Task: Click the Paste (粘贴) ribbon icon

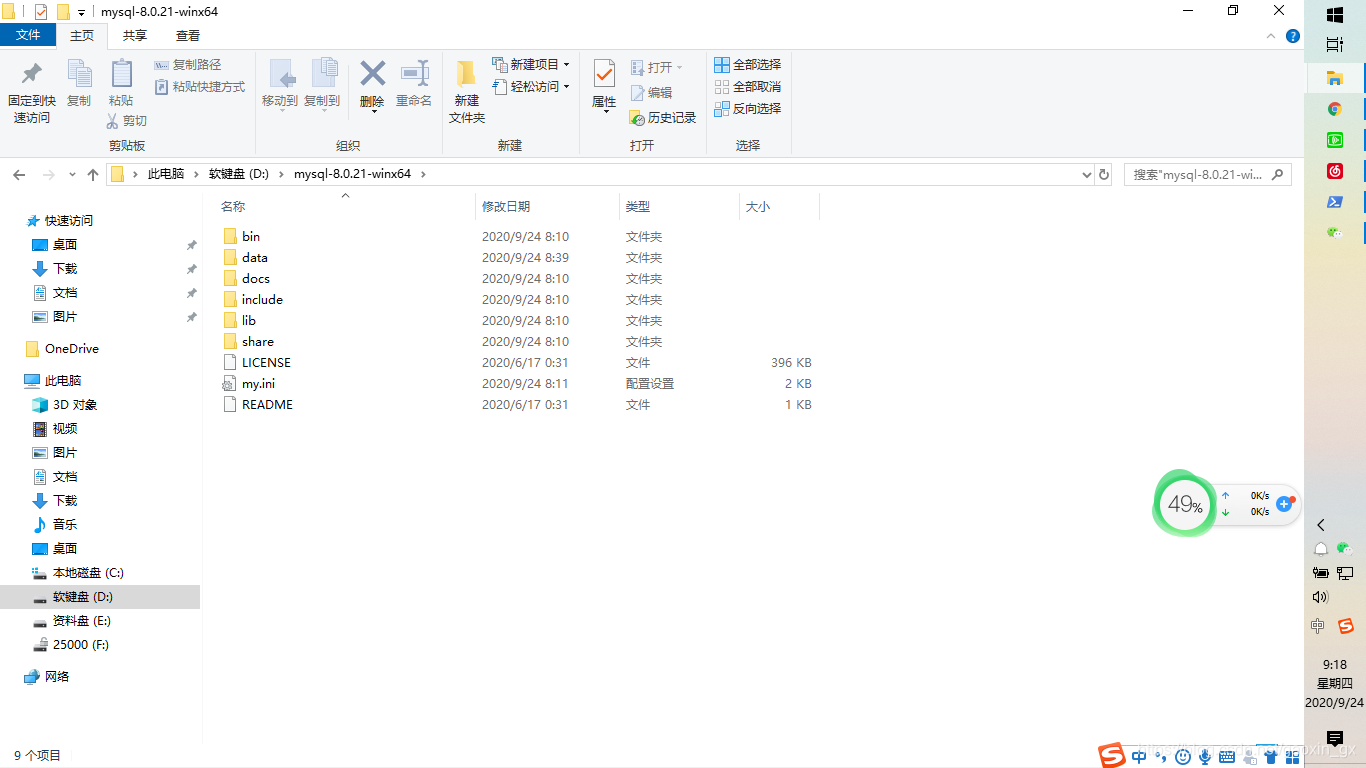Action: (121, 73)
